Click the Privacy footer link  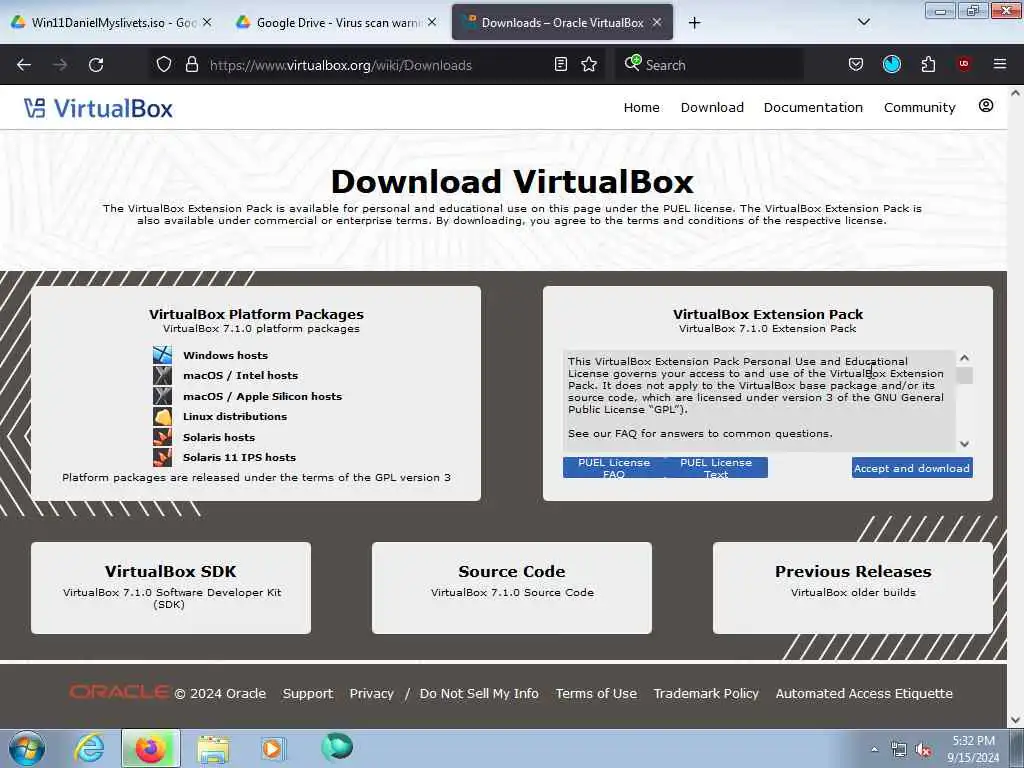[x=372, y=694]
